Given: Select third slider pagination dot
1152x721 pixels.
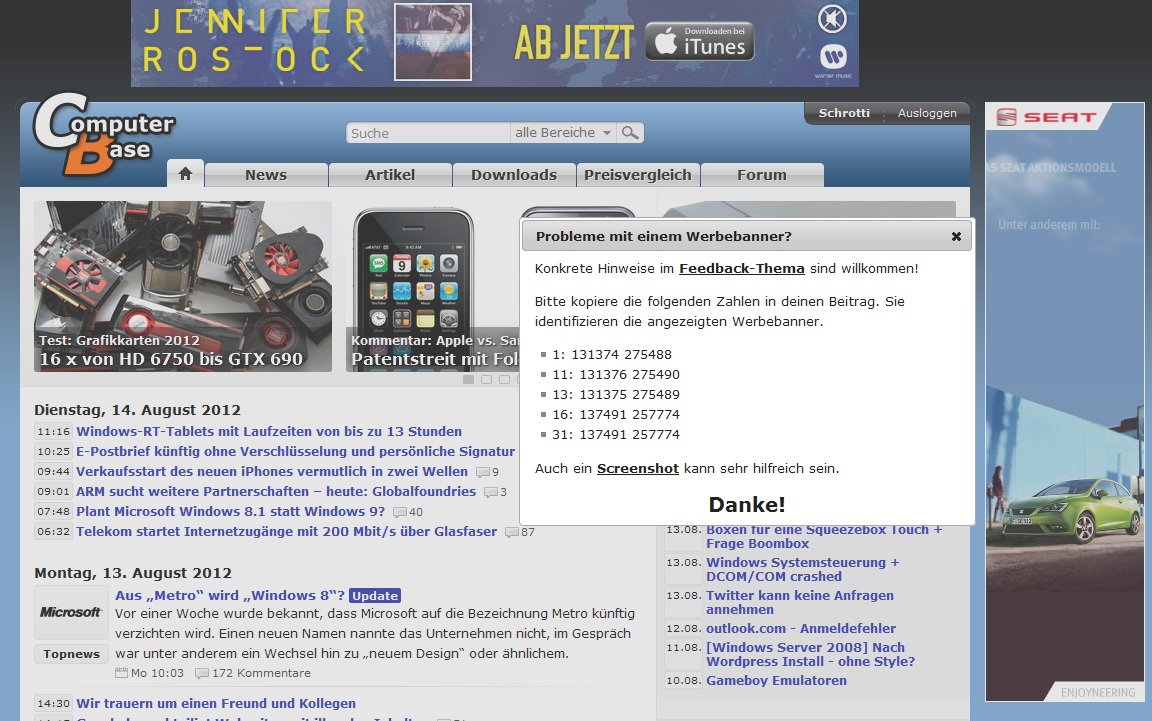Looking at the screenshot, I should [504, 379].
